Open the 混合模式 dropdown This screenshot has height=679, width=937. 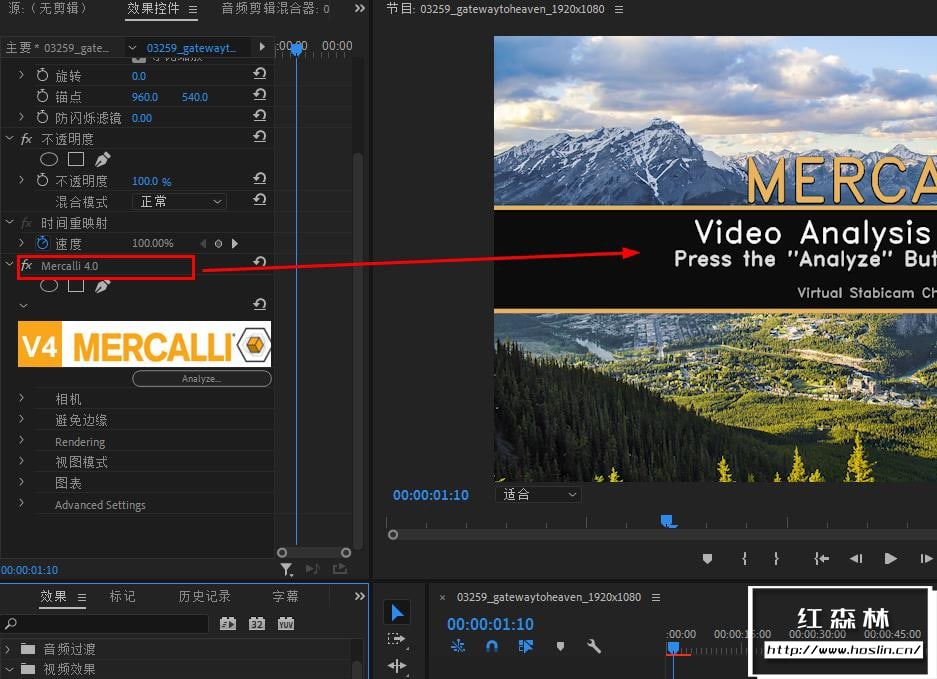coord(179,201)
